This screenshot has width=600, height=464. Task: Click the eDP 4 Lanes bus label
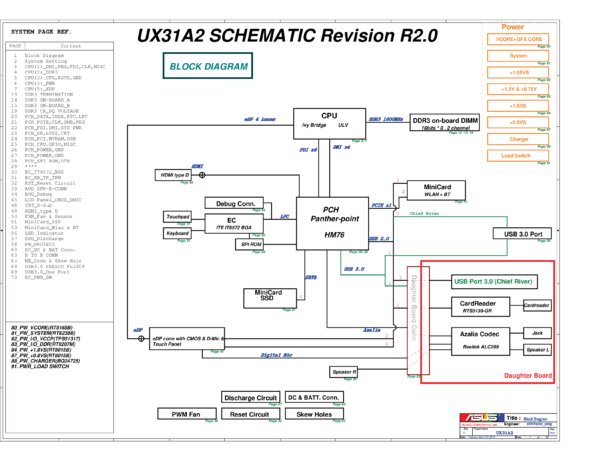point(260,119)
